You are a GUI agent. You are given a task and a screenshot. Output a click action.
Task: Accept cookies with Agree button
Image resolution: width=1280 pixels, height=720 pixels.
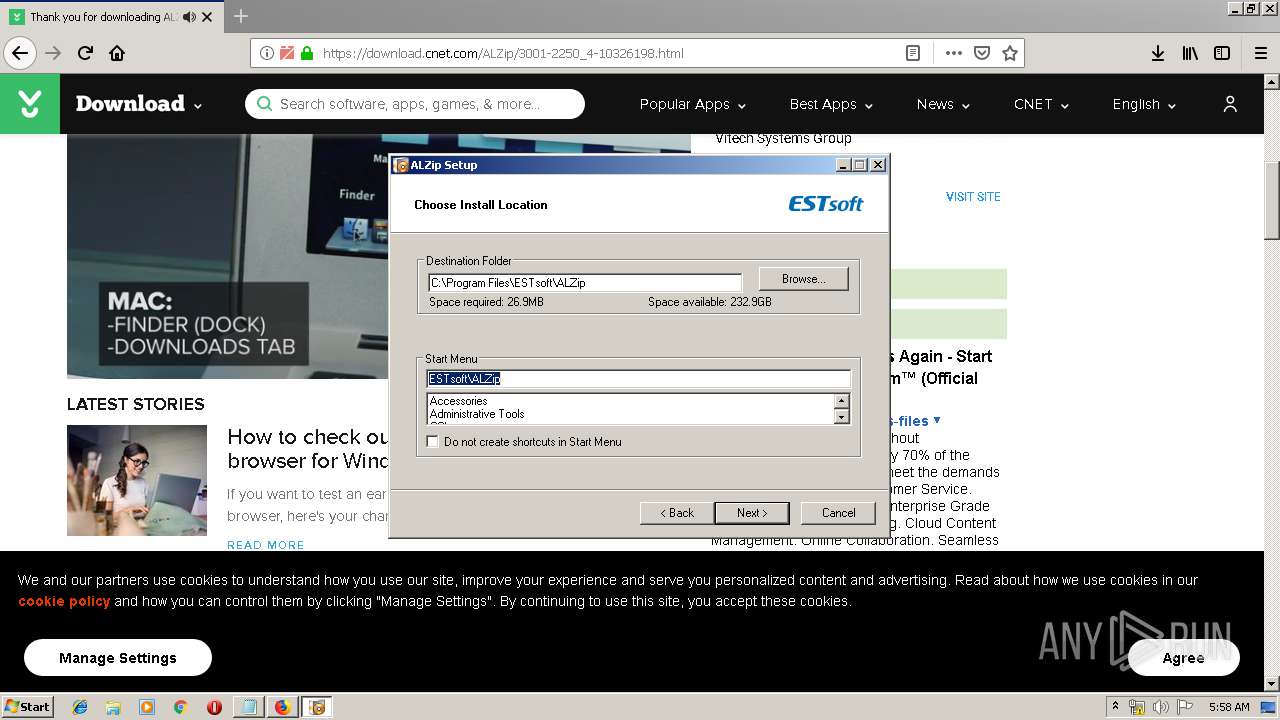pyautogui.click(x=1184, y=658)
